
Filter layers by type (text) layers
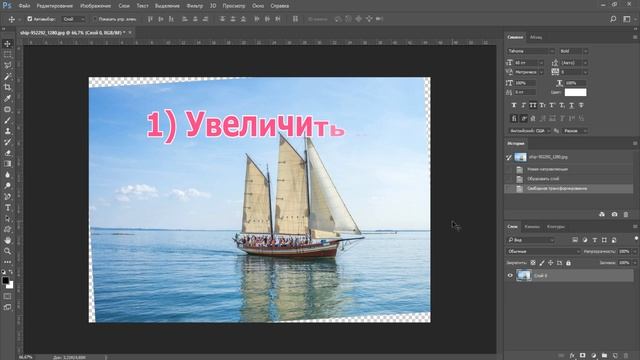tap(594, 240)
